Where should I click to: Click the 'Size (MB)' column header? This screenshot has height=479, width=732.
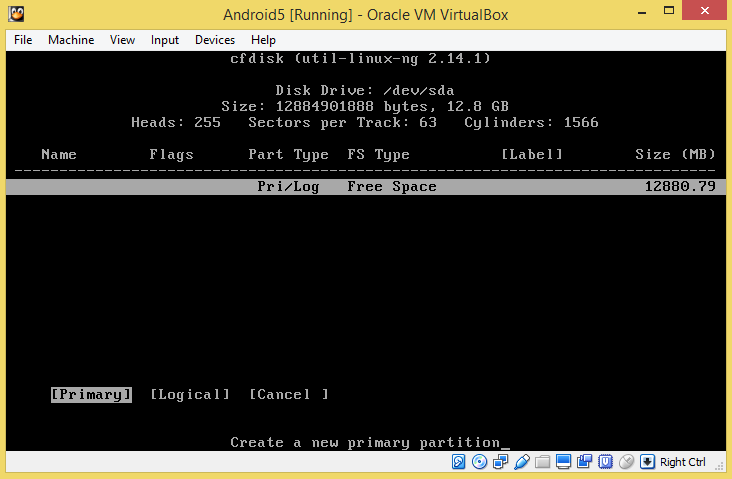click(x=675, y=155)
